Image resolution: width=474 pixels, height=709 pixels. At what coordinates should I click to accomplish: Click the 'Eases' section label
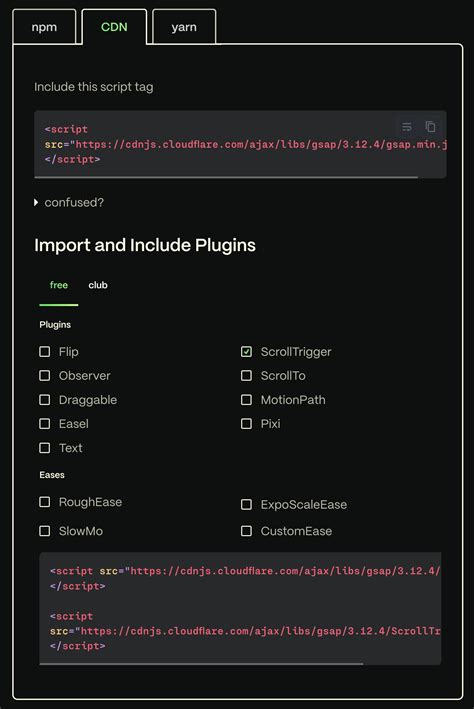(52, 475)
